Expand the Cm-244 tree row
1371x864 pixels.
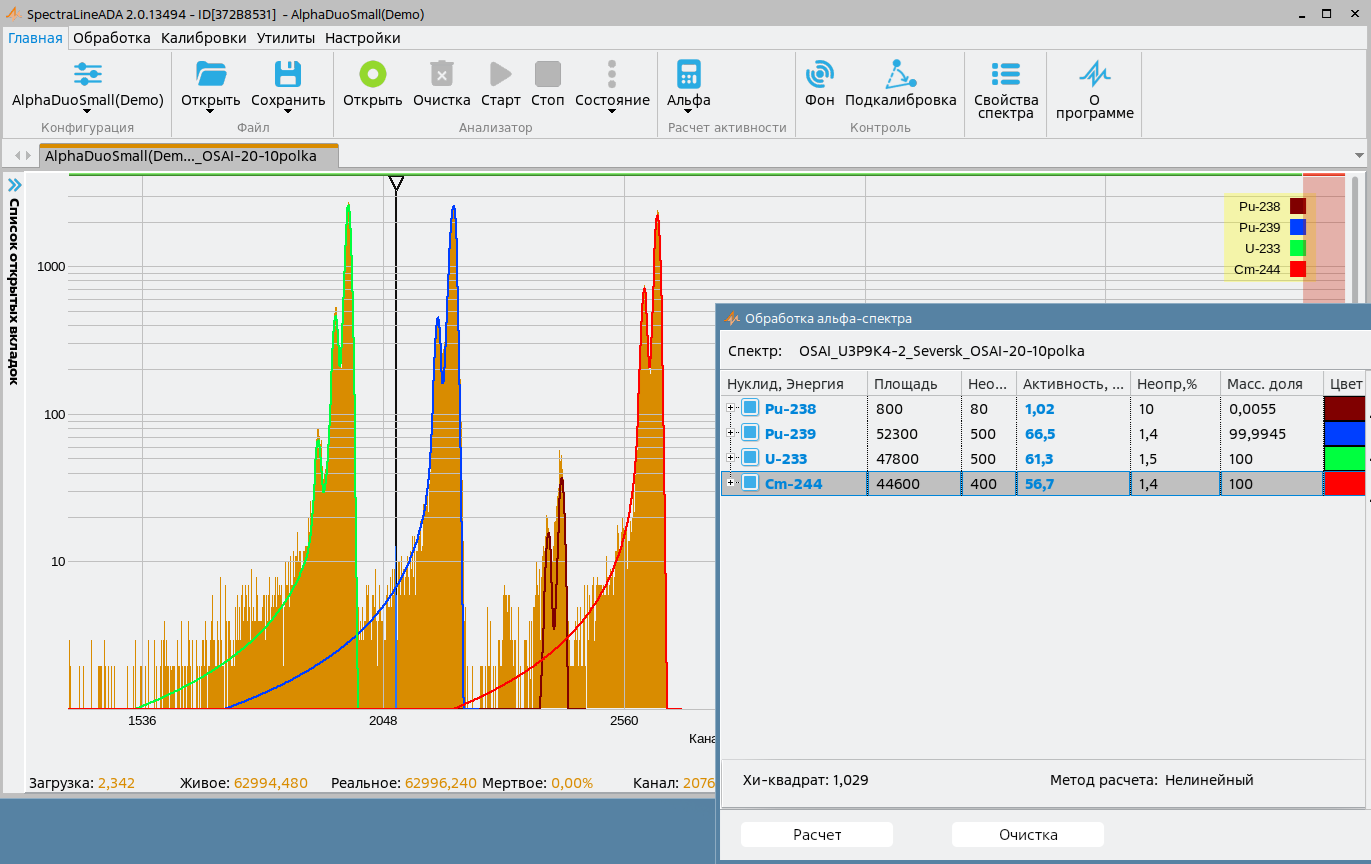pos(731,483)
